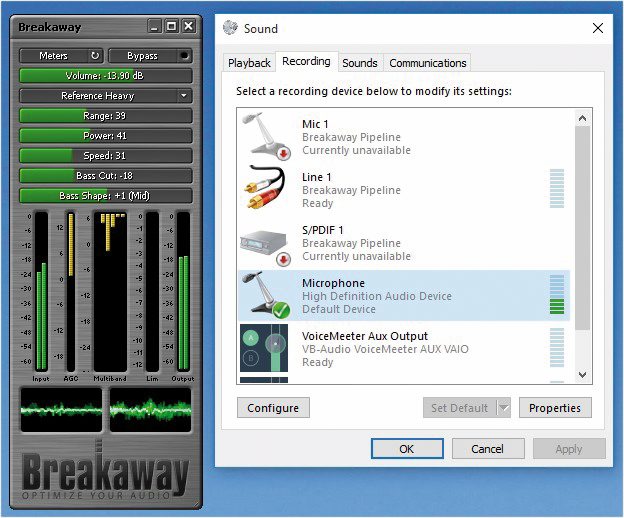
Task: Click the right waveform display in Breakaway
Action: coord(150,410)
